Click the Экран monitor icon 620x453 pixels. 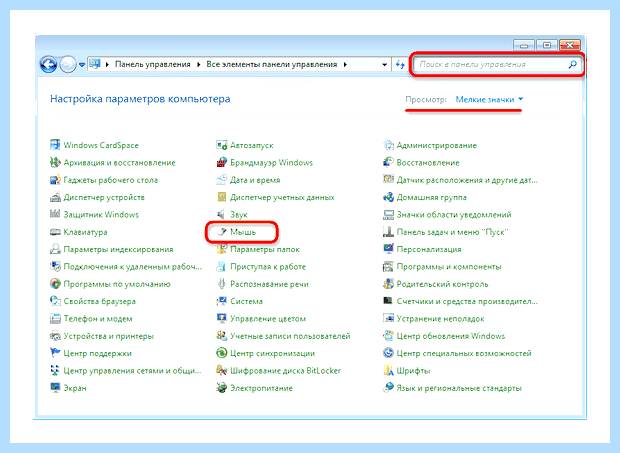[55, 388]
